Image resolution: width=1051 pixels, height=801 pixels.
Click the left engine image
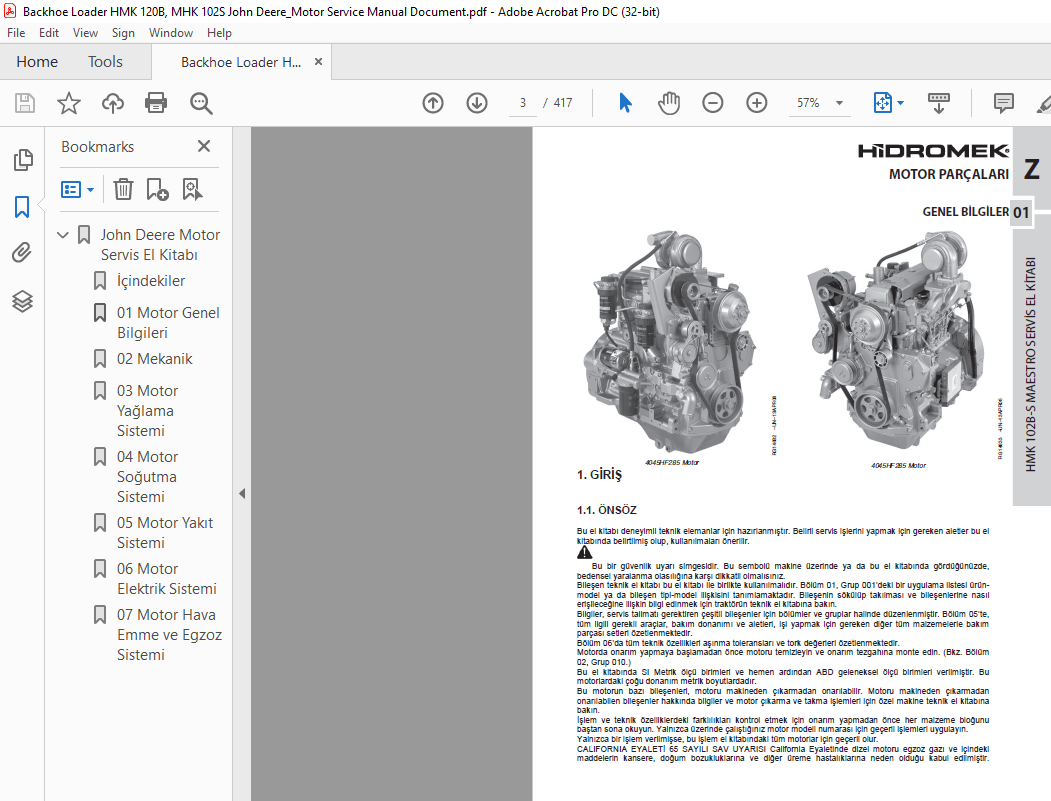click(x=670, y=342)
